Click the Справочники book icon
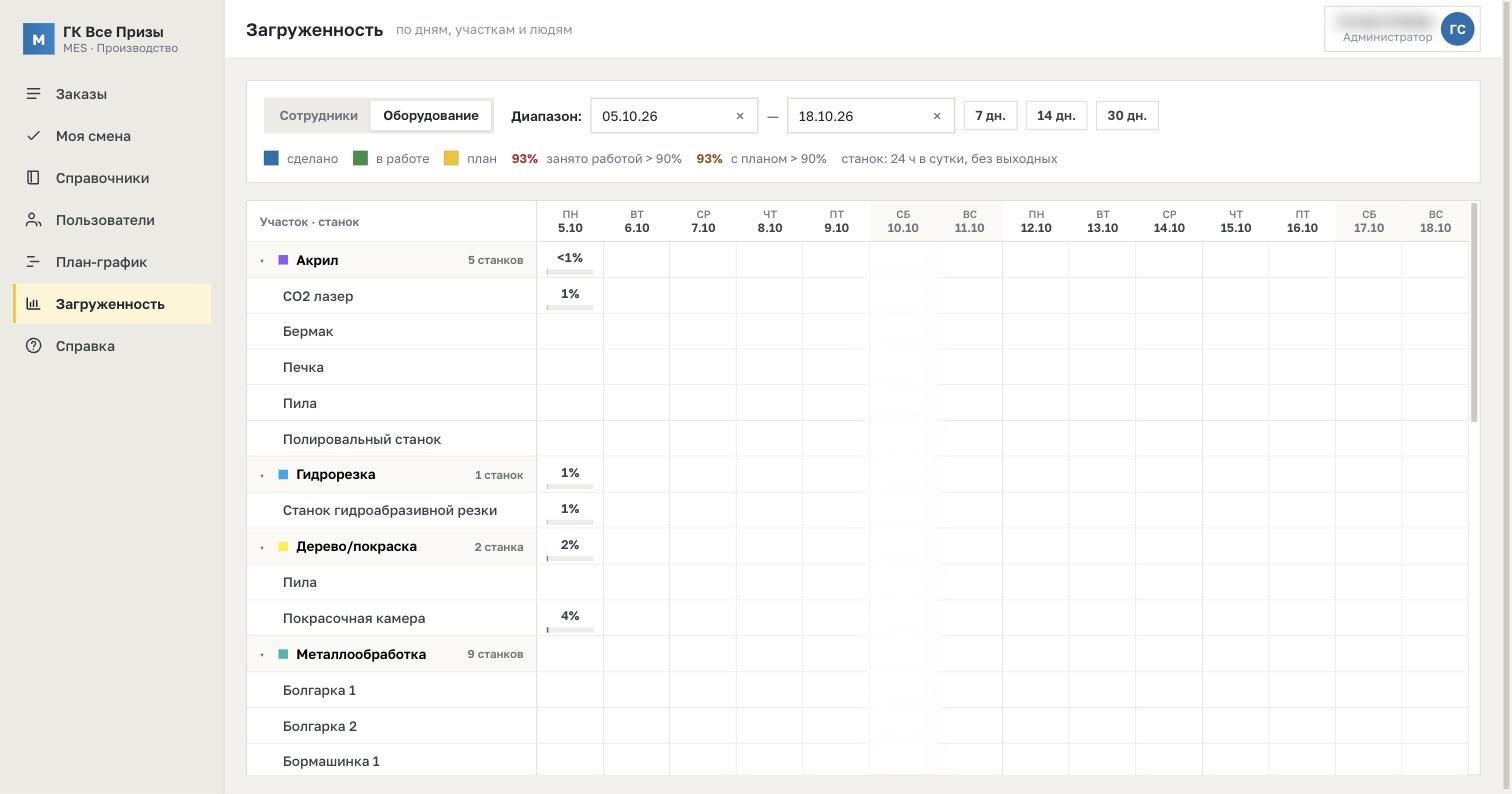 coord(33,178)
